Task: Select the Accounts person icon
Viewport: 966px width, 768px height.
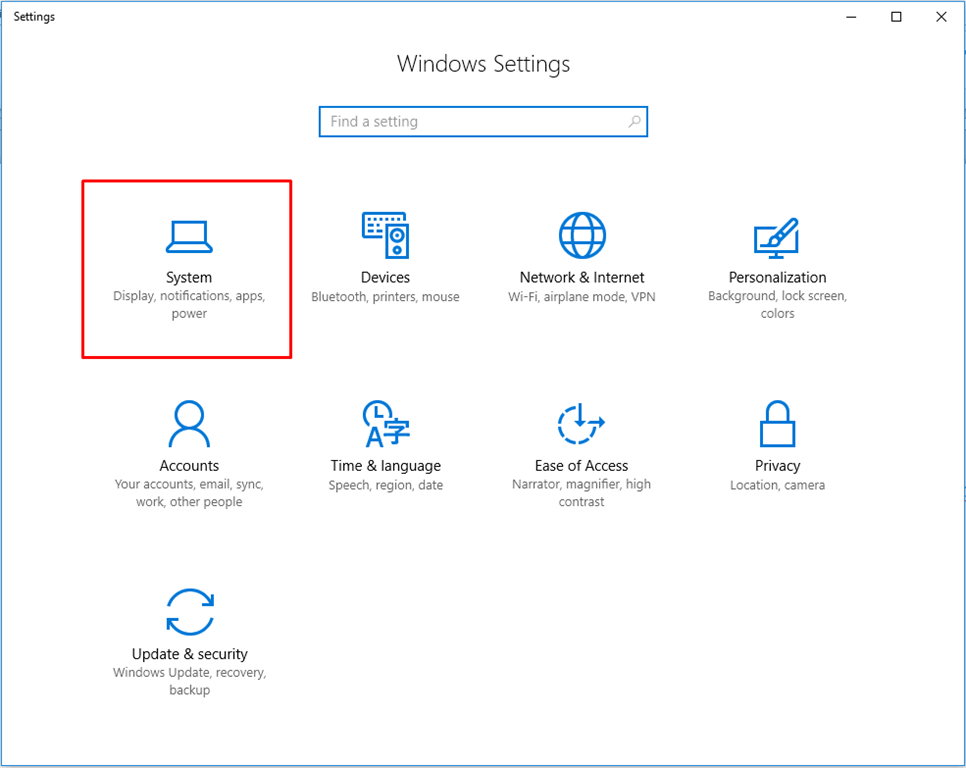Action: click(188, 424)
